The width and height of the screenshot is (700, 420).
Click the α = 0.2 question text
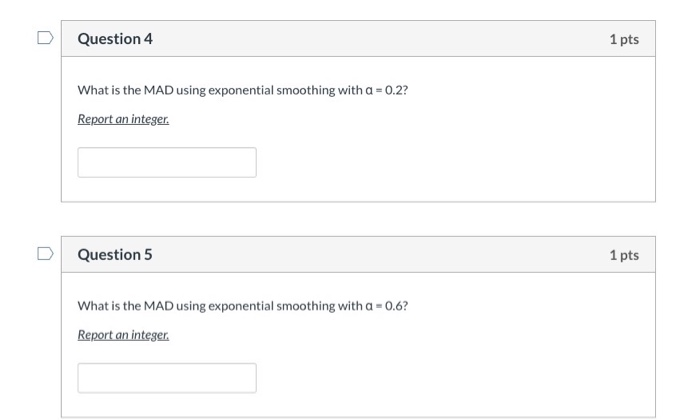[x=384, y=91]
